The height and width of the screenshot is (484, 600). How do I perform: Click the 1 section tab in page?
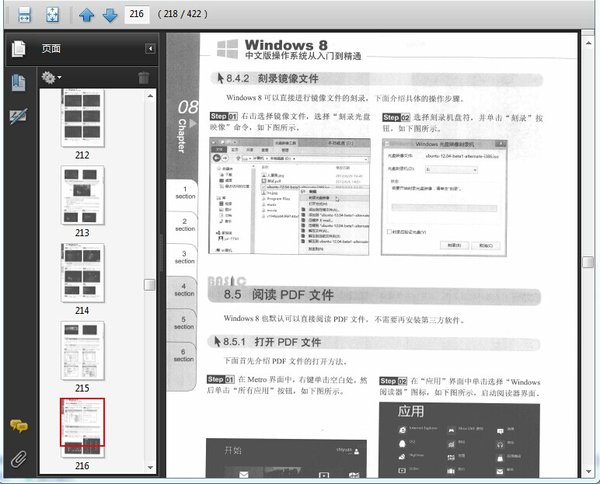pyautogui.click(x=183, y=194)
